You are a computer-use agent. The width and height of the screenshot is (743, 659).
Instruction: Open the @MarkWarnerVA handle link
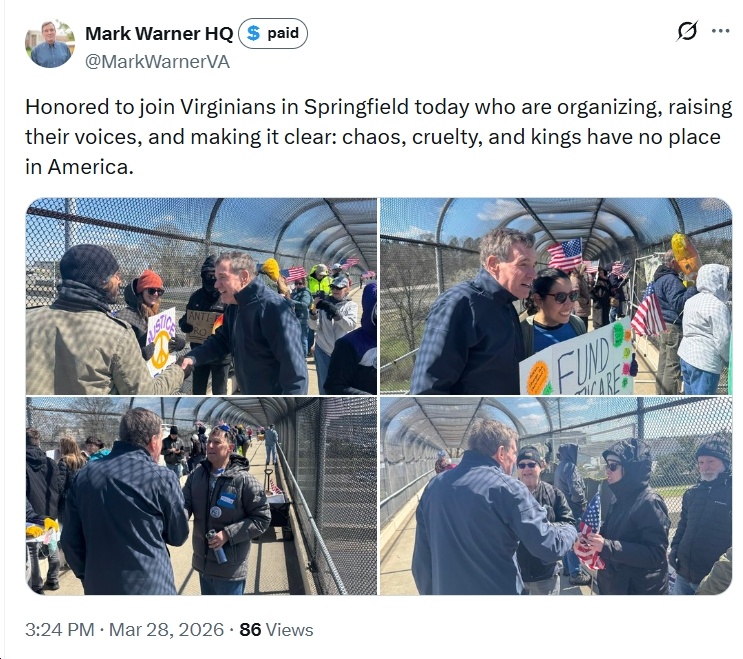tap(157, 62)
